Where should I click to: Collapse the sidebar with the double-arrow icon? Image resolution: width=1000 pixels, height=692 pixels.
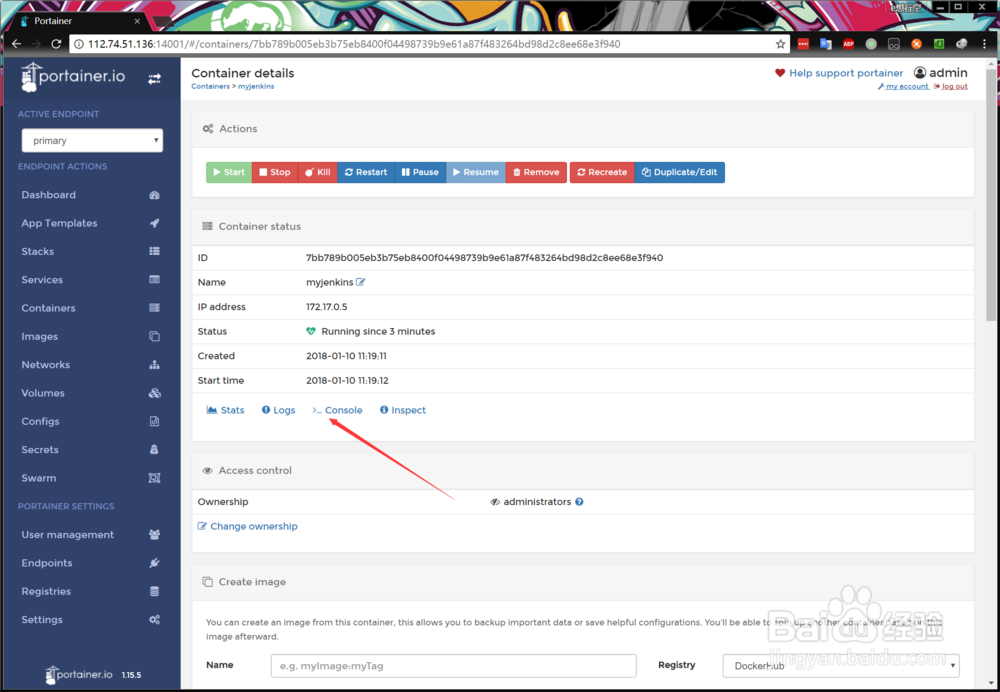point(156,78)
